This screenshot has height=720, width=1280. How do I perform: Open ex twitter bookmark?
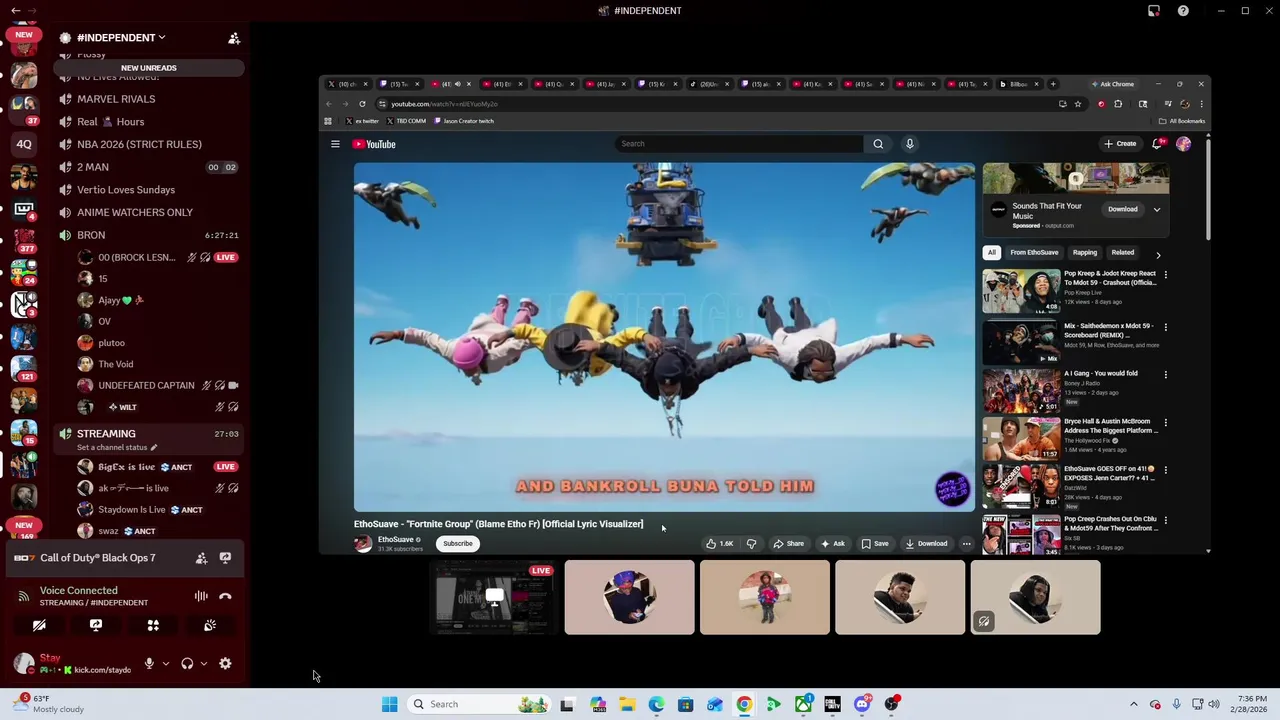(363, 121)
